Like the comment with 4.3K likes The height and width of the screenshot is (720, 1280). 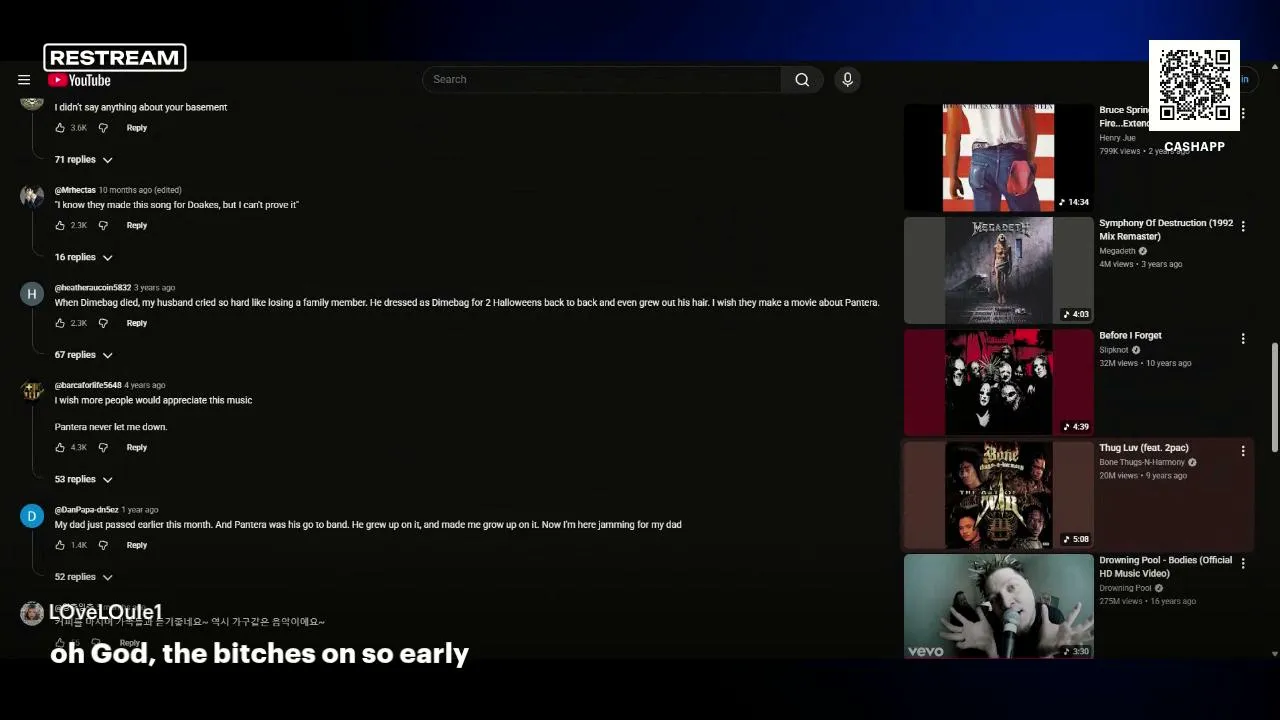(x=60, y=448)
